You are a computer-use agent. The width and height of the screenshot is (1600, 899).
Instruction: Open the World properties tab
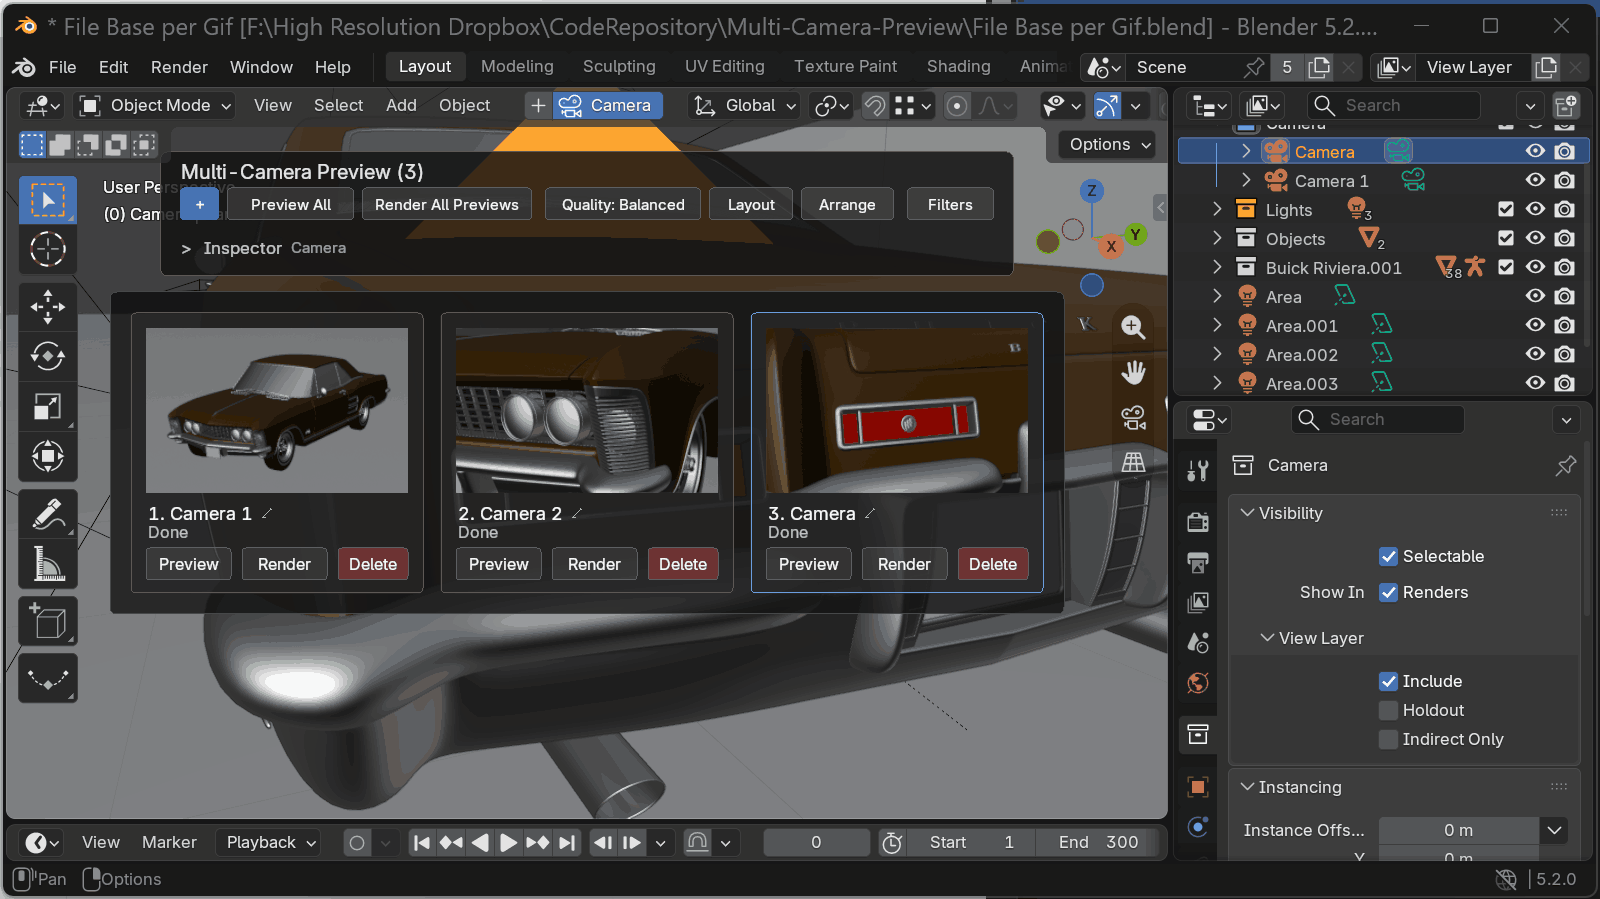click(x=1198, y=683)
